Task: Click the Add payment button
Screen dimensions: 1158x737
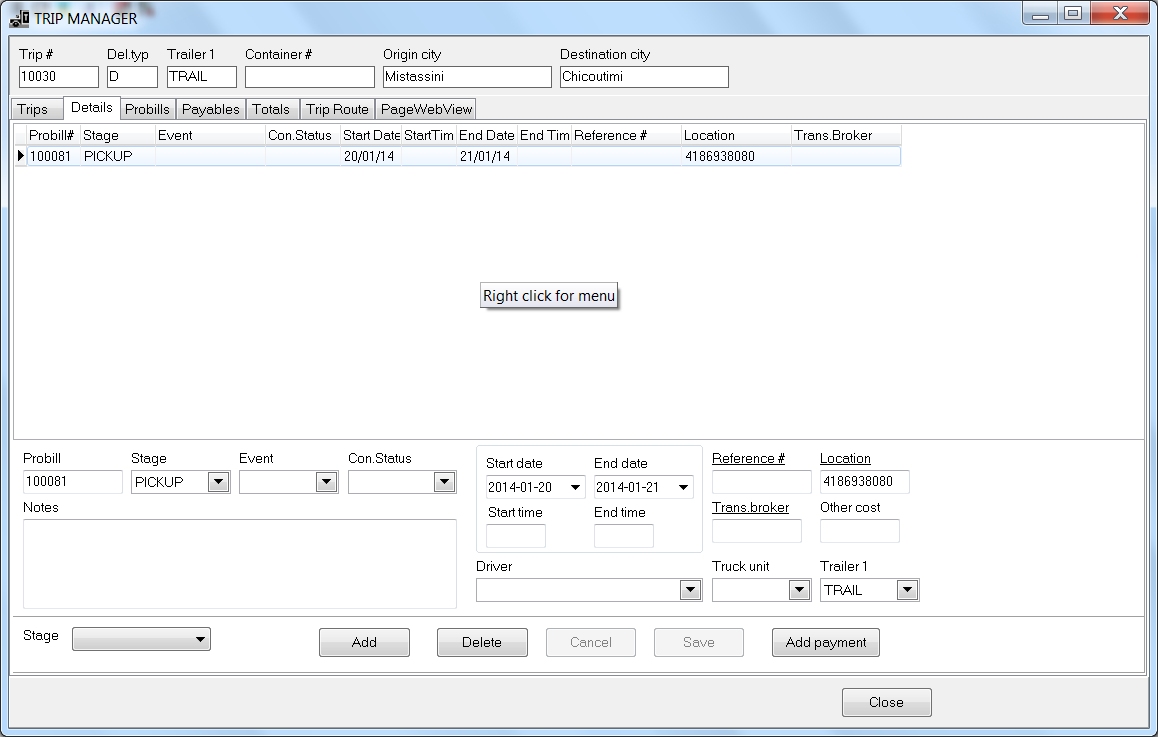Action: tap(825, 642)
